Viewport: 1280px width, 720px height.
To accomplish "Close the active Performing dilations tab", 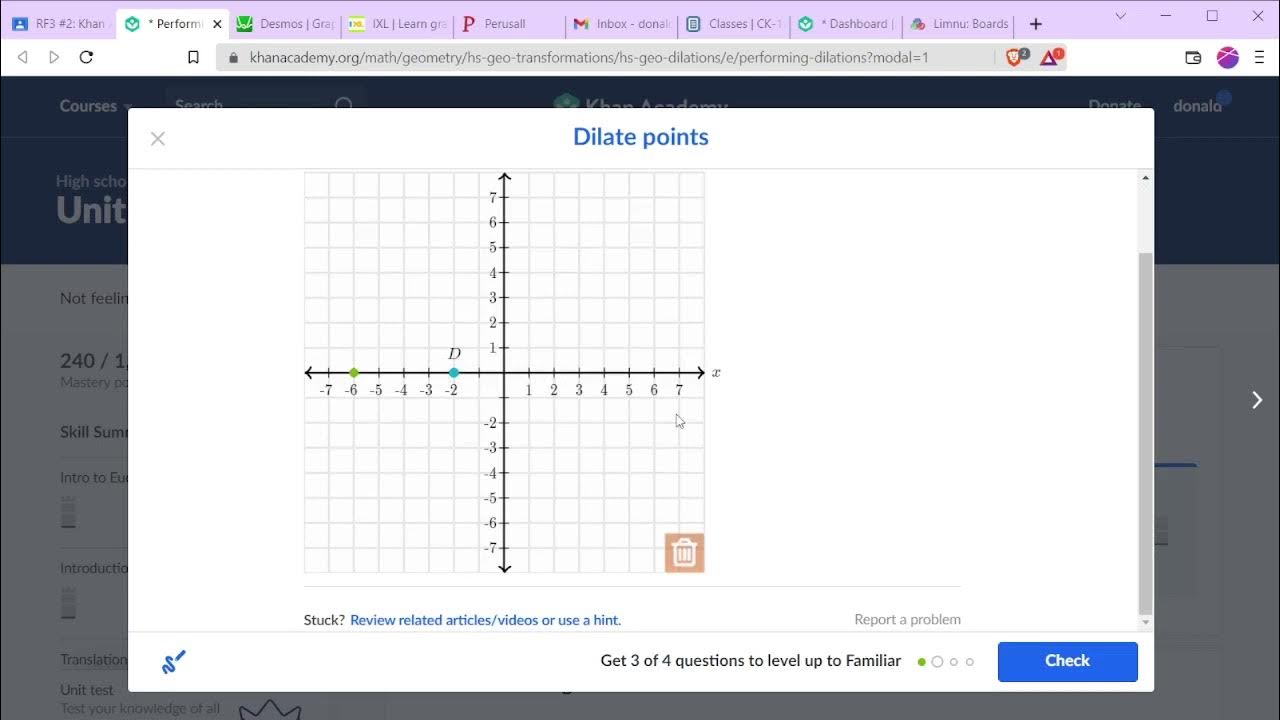I will pos(217,24).
